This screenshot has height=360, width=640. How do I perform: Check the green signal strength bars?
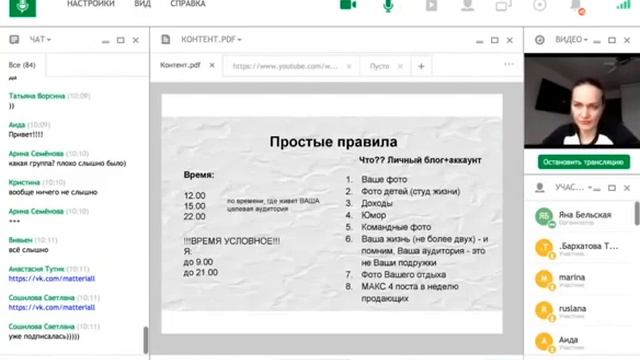tap(623, 5)
